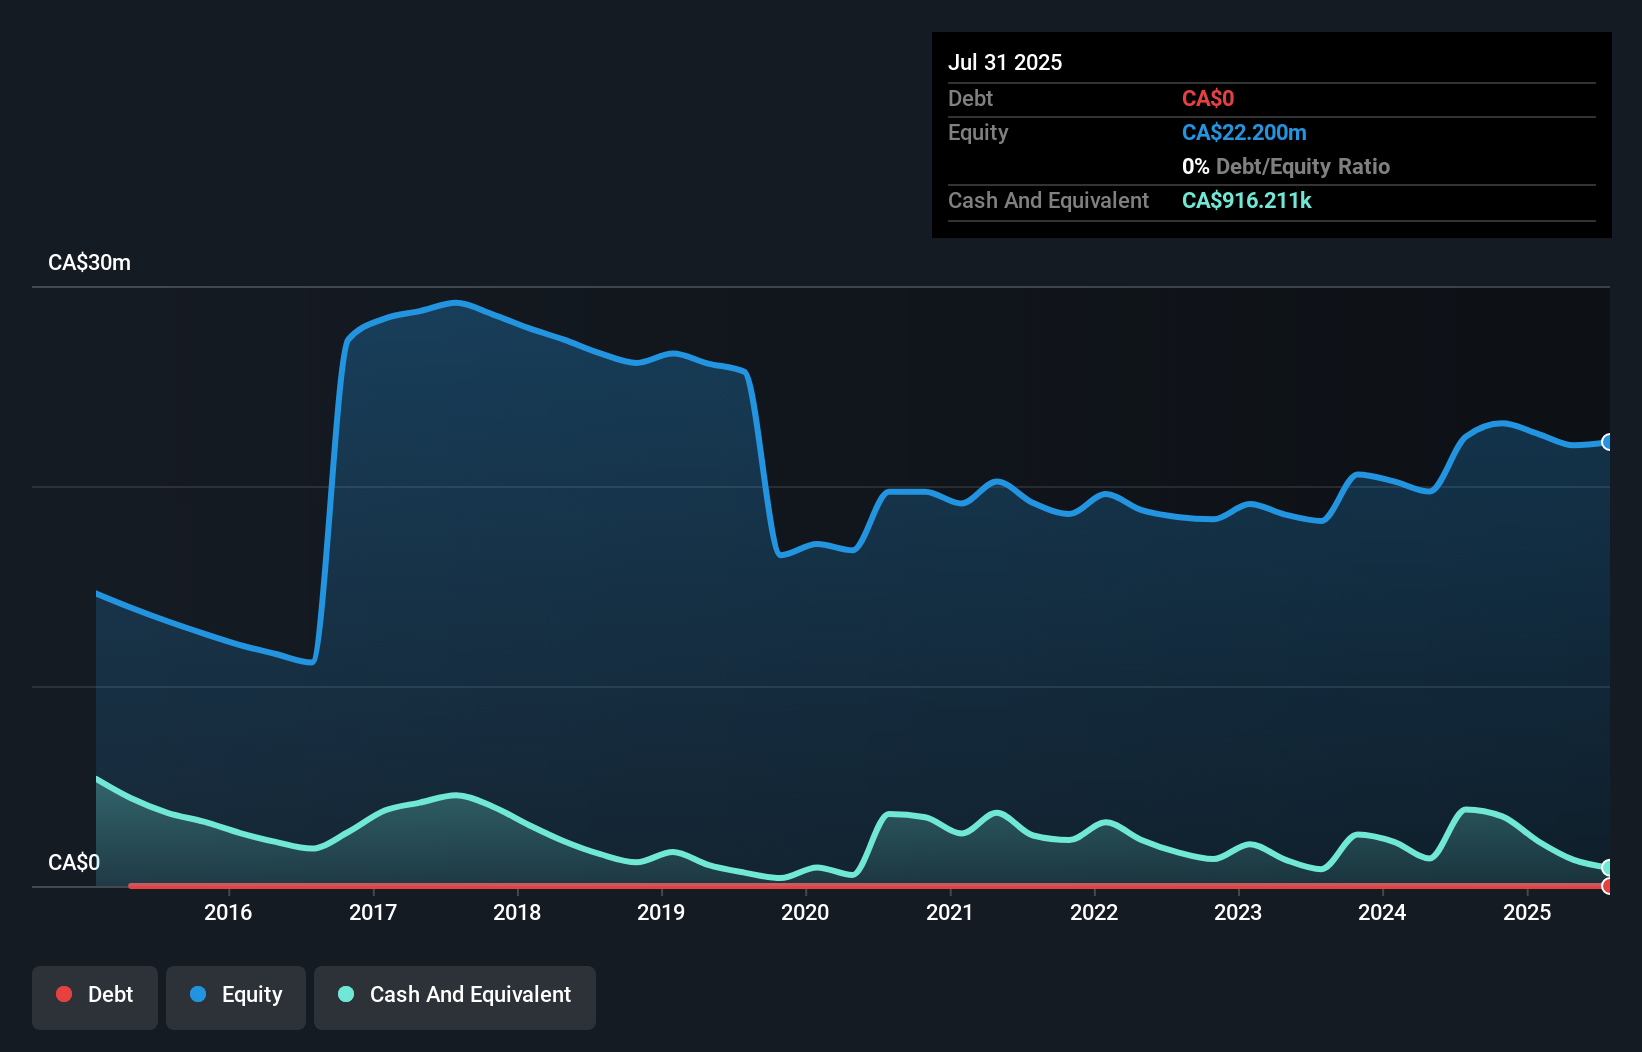Click the CA$0 red Debt value
This screenshot has height=1052, width=1642.
coord(1208,98)
